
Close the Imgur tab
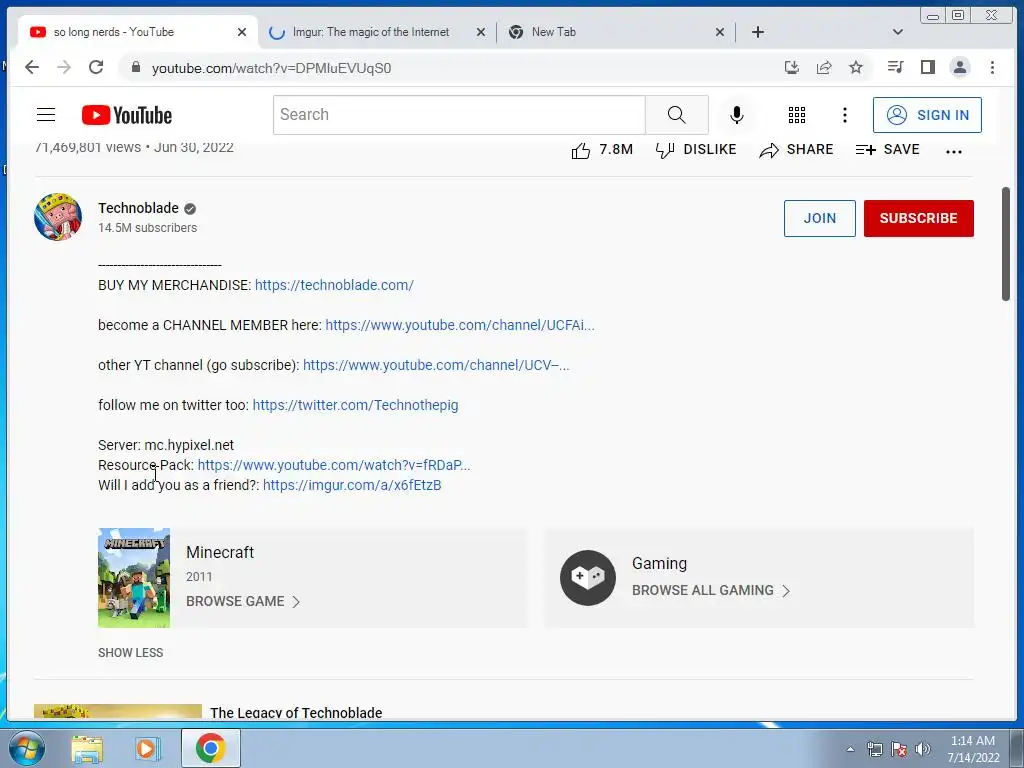481,32
